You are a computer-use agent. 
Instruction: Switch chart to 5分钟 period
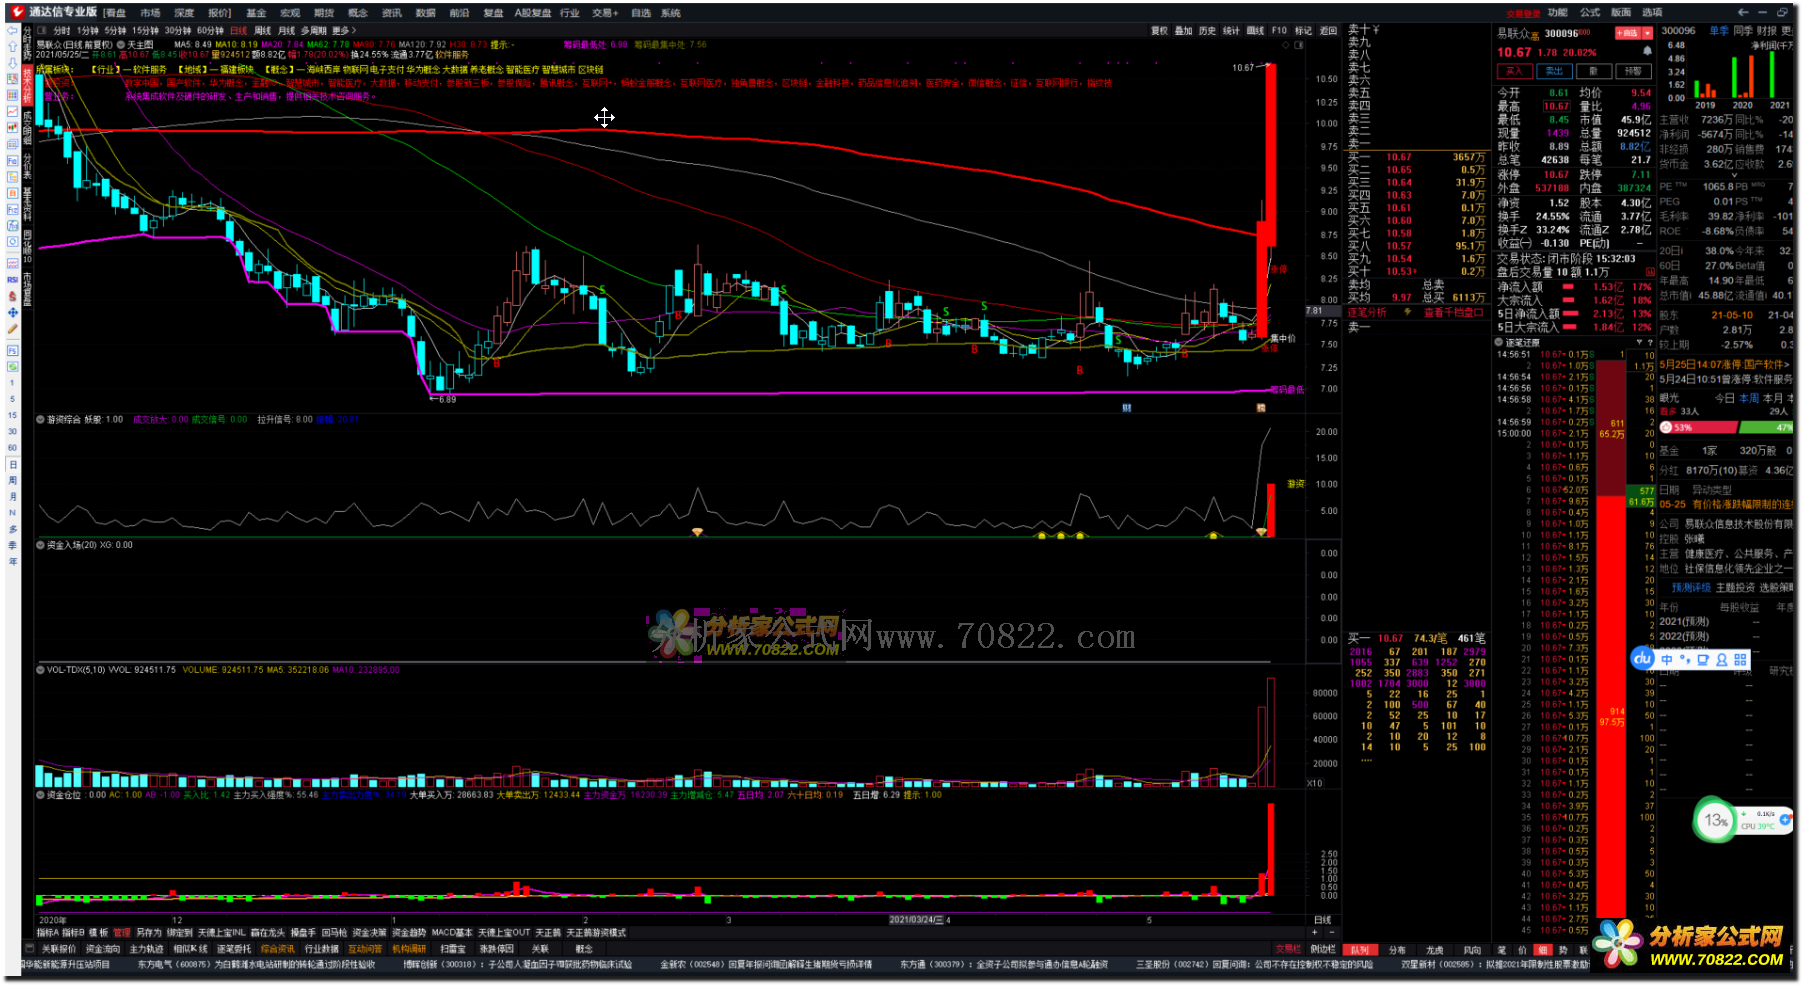(x=116, y=31)
